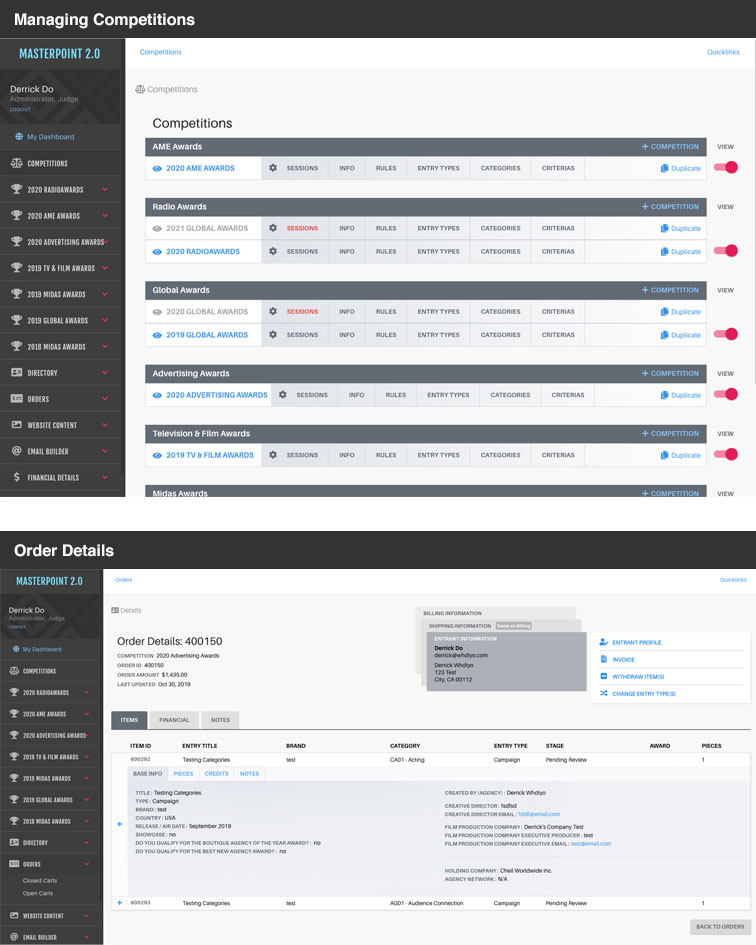Image resolution: width=756 pixels, height=945 pixels.
Task: Toggle visibility eye for 2021 Global Awards
Action: click(157, 228)
